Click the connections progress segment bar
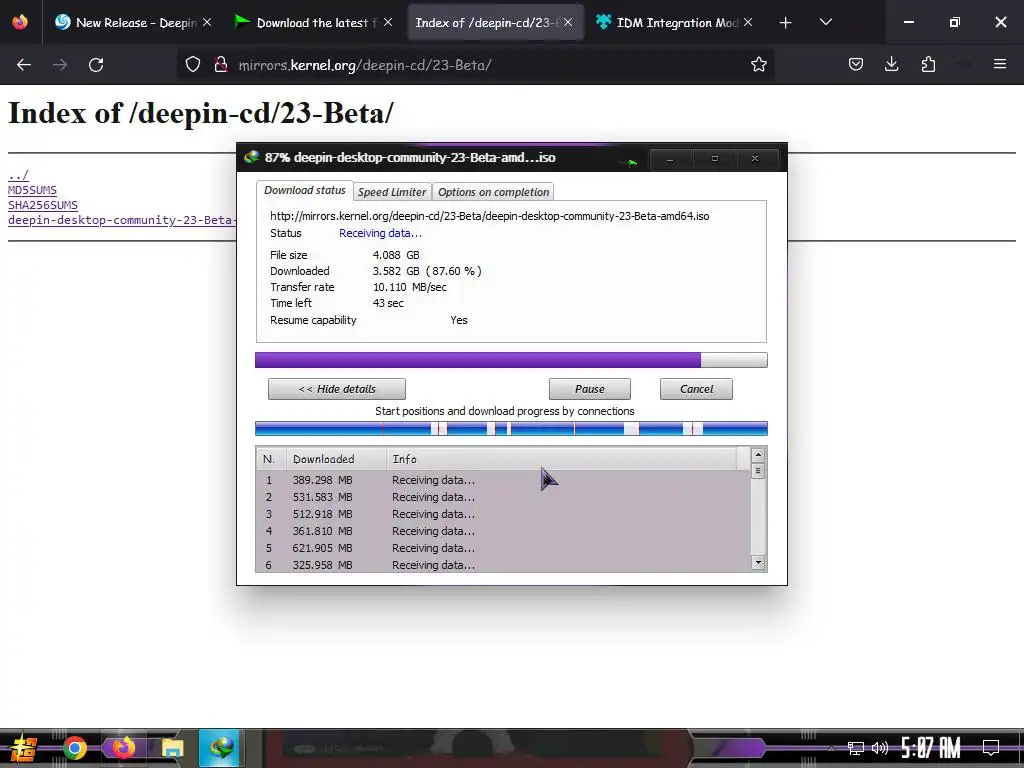Screen dimensions: 1024x768 [511, 429]
